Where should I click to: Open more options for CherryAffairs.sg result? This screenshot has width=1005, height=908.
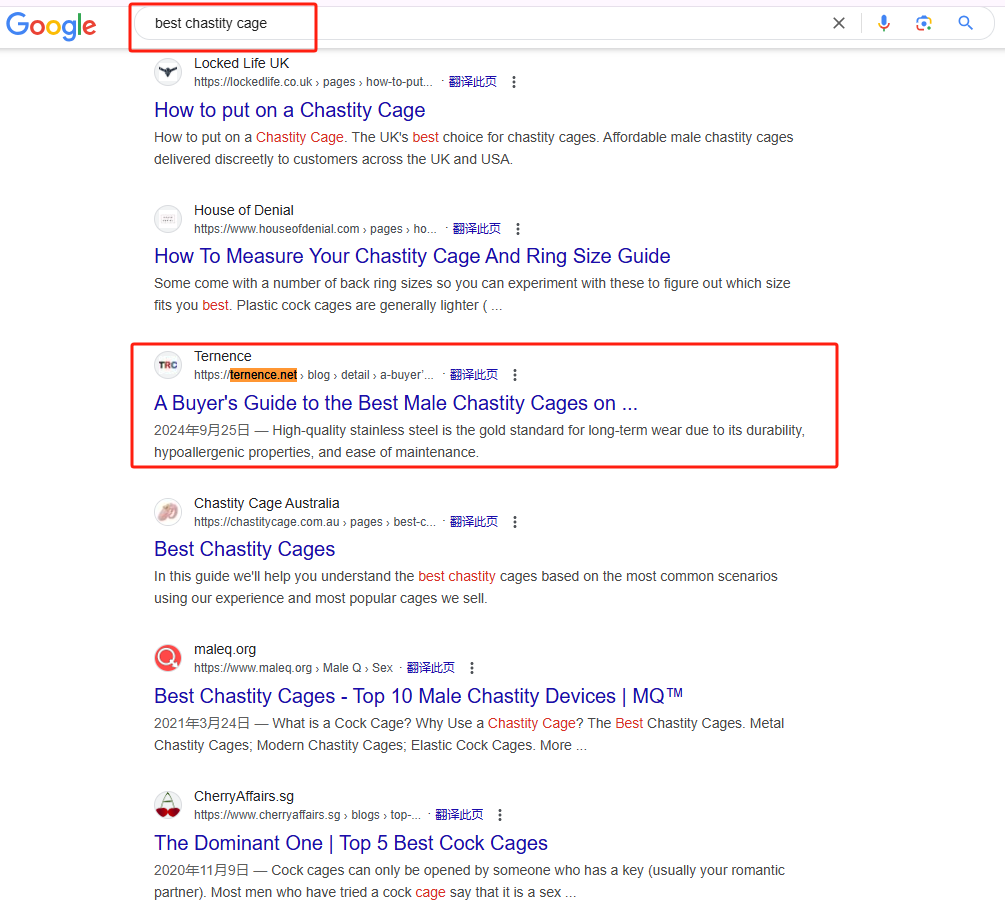(500, 814)
